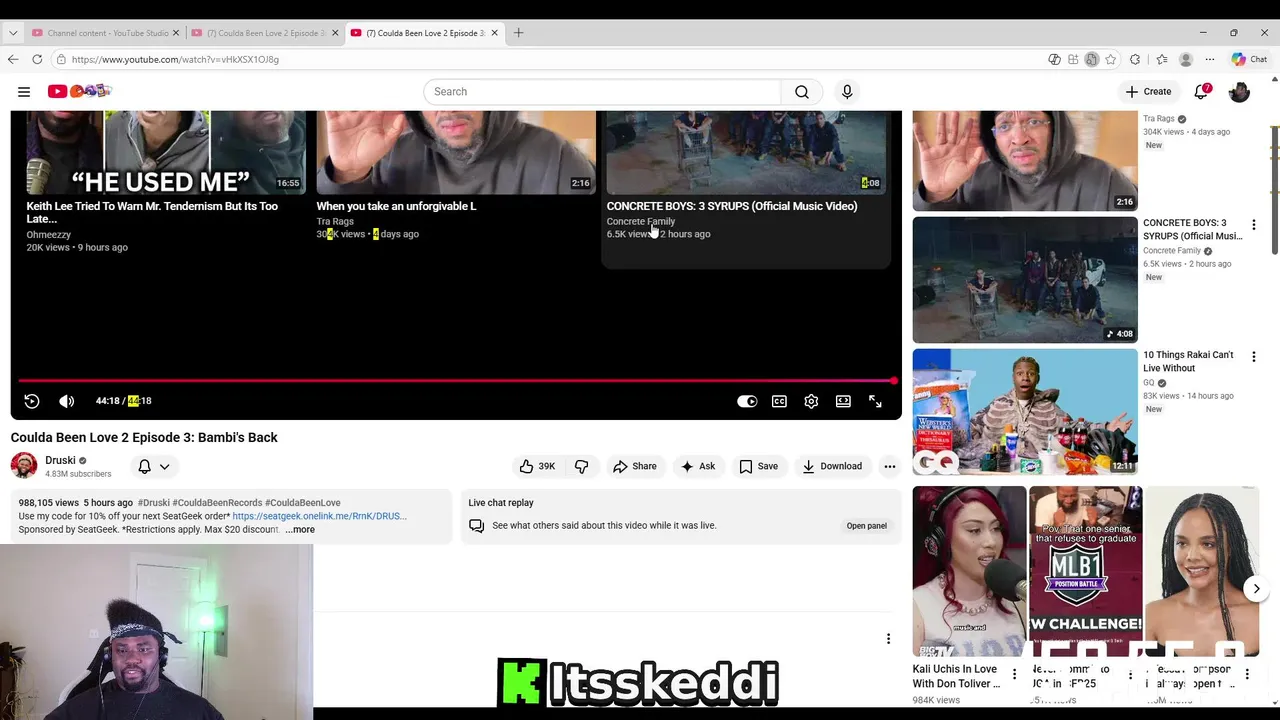Open the Druski channel avatar
Screen dimensions: 1280x720
24,466
